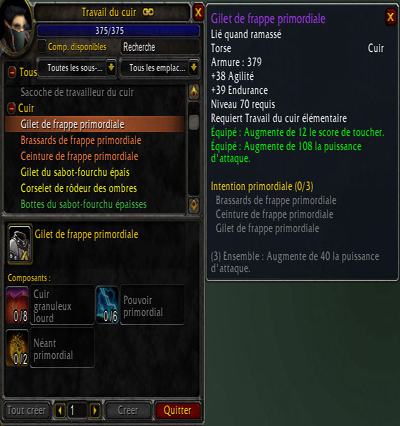Click the Pouvoir primordial reagent icon
Screen dimensions: 400x426
107,305
